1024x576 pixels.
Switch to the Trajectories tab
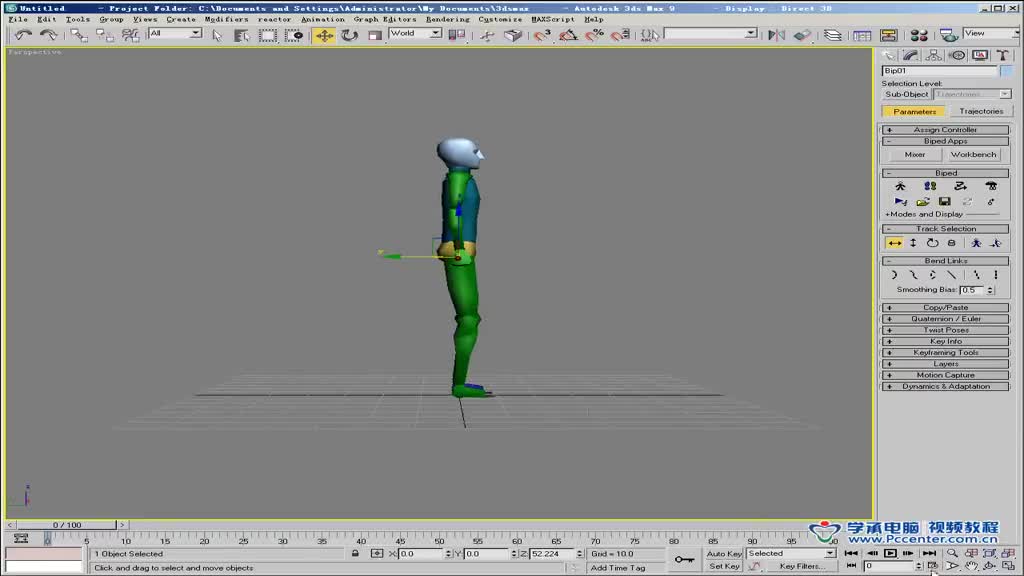pyautogui.click(x=980, y=111)
